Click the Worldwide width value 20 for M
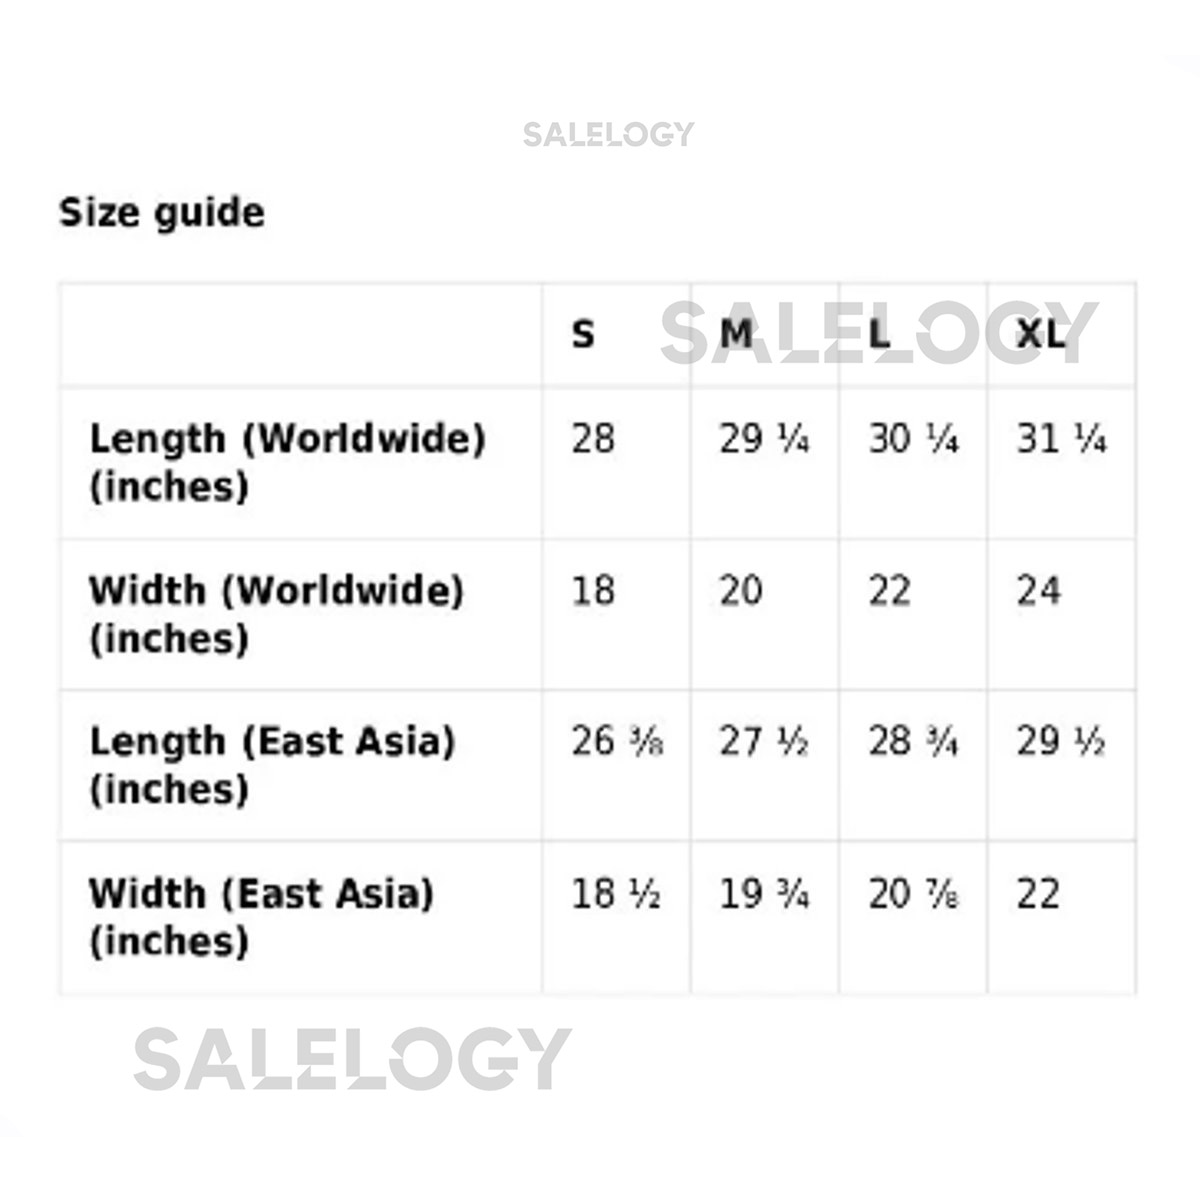Screen dimensions: 1200x1193 [741, 590]
